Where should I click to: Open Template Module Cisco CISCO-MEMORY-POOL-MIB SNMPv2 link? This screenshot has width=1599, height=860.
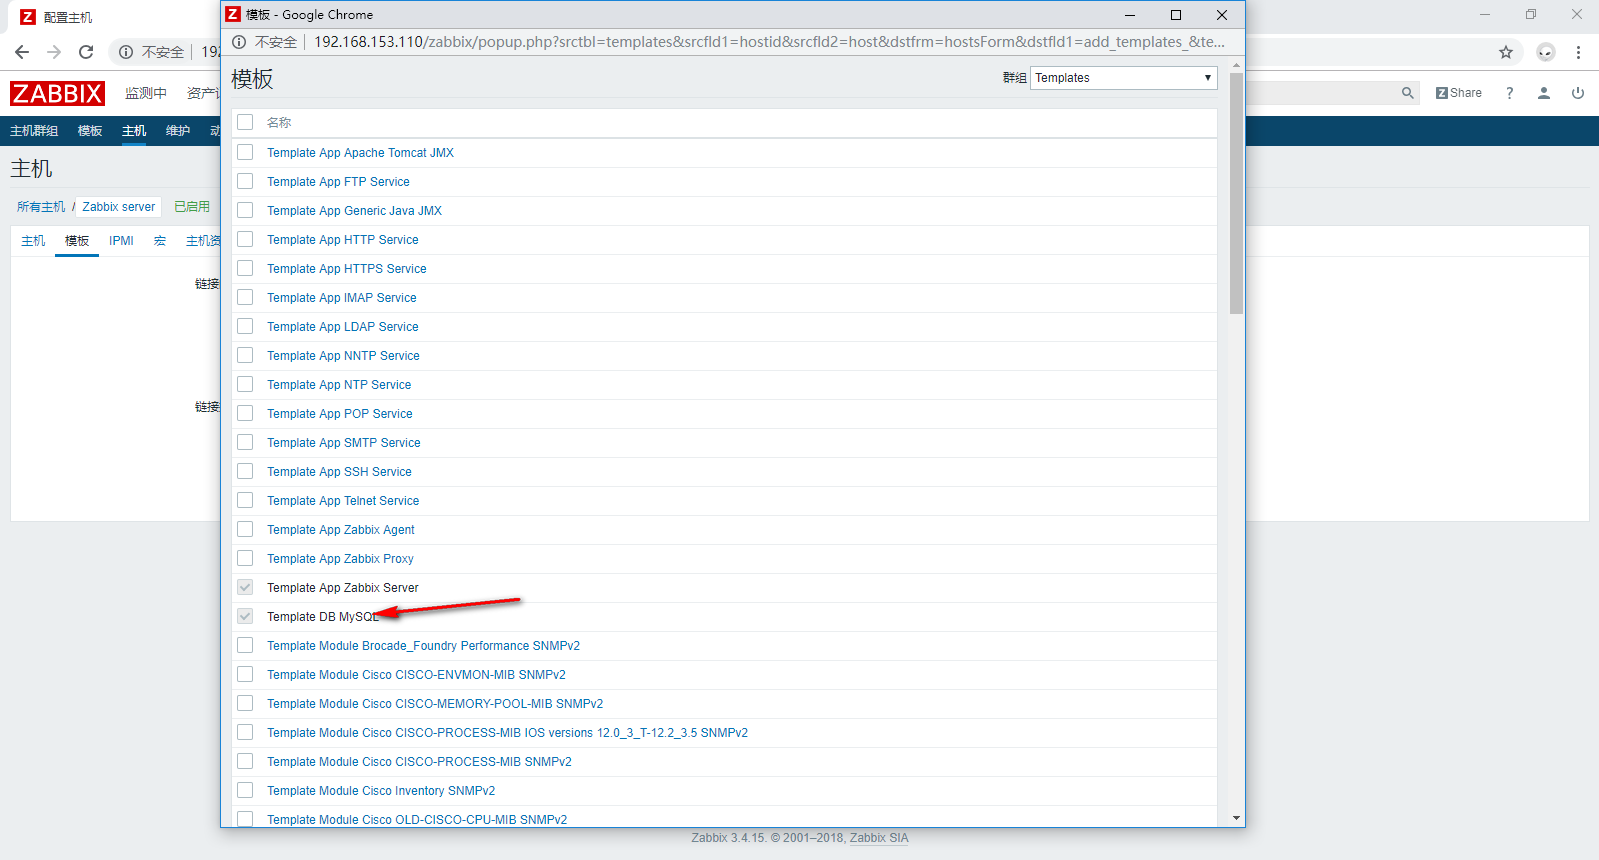[x=435, y=704]
